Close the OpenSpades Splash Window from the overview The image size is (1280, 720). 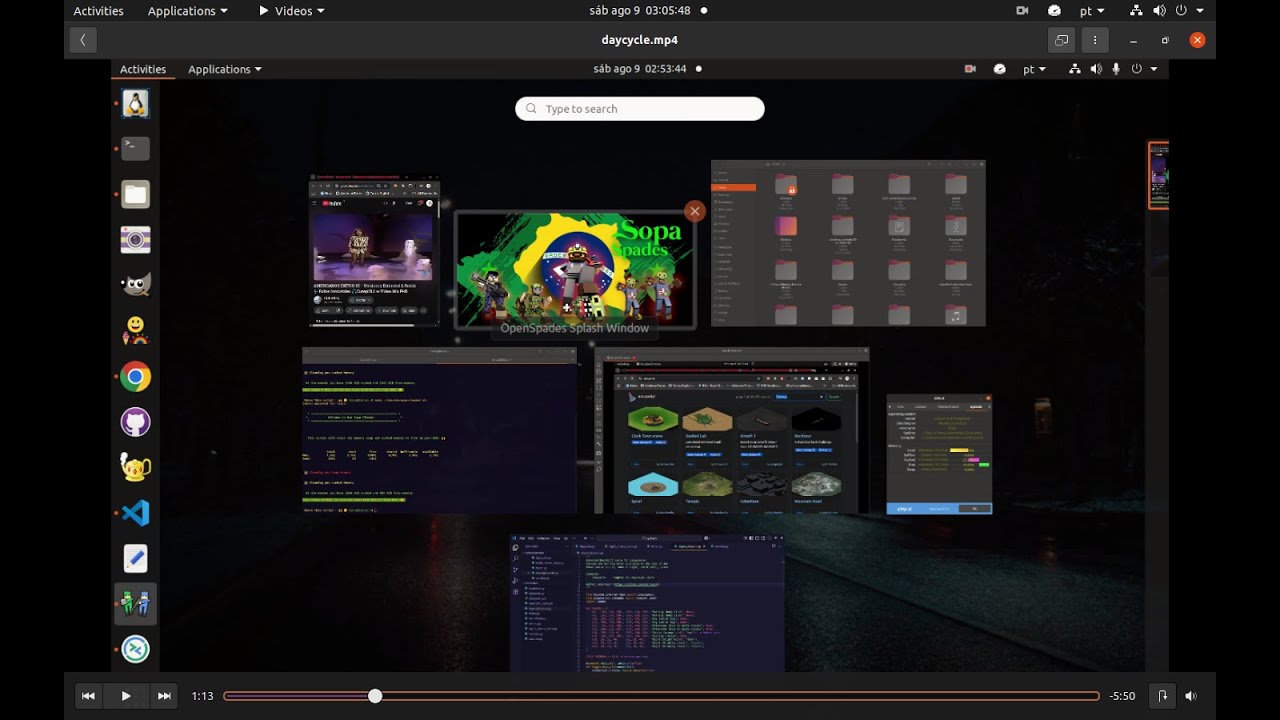pos(695,211)
